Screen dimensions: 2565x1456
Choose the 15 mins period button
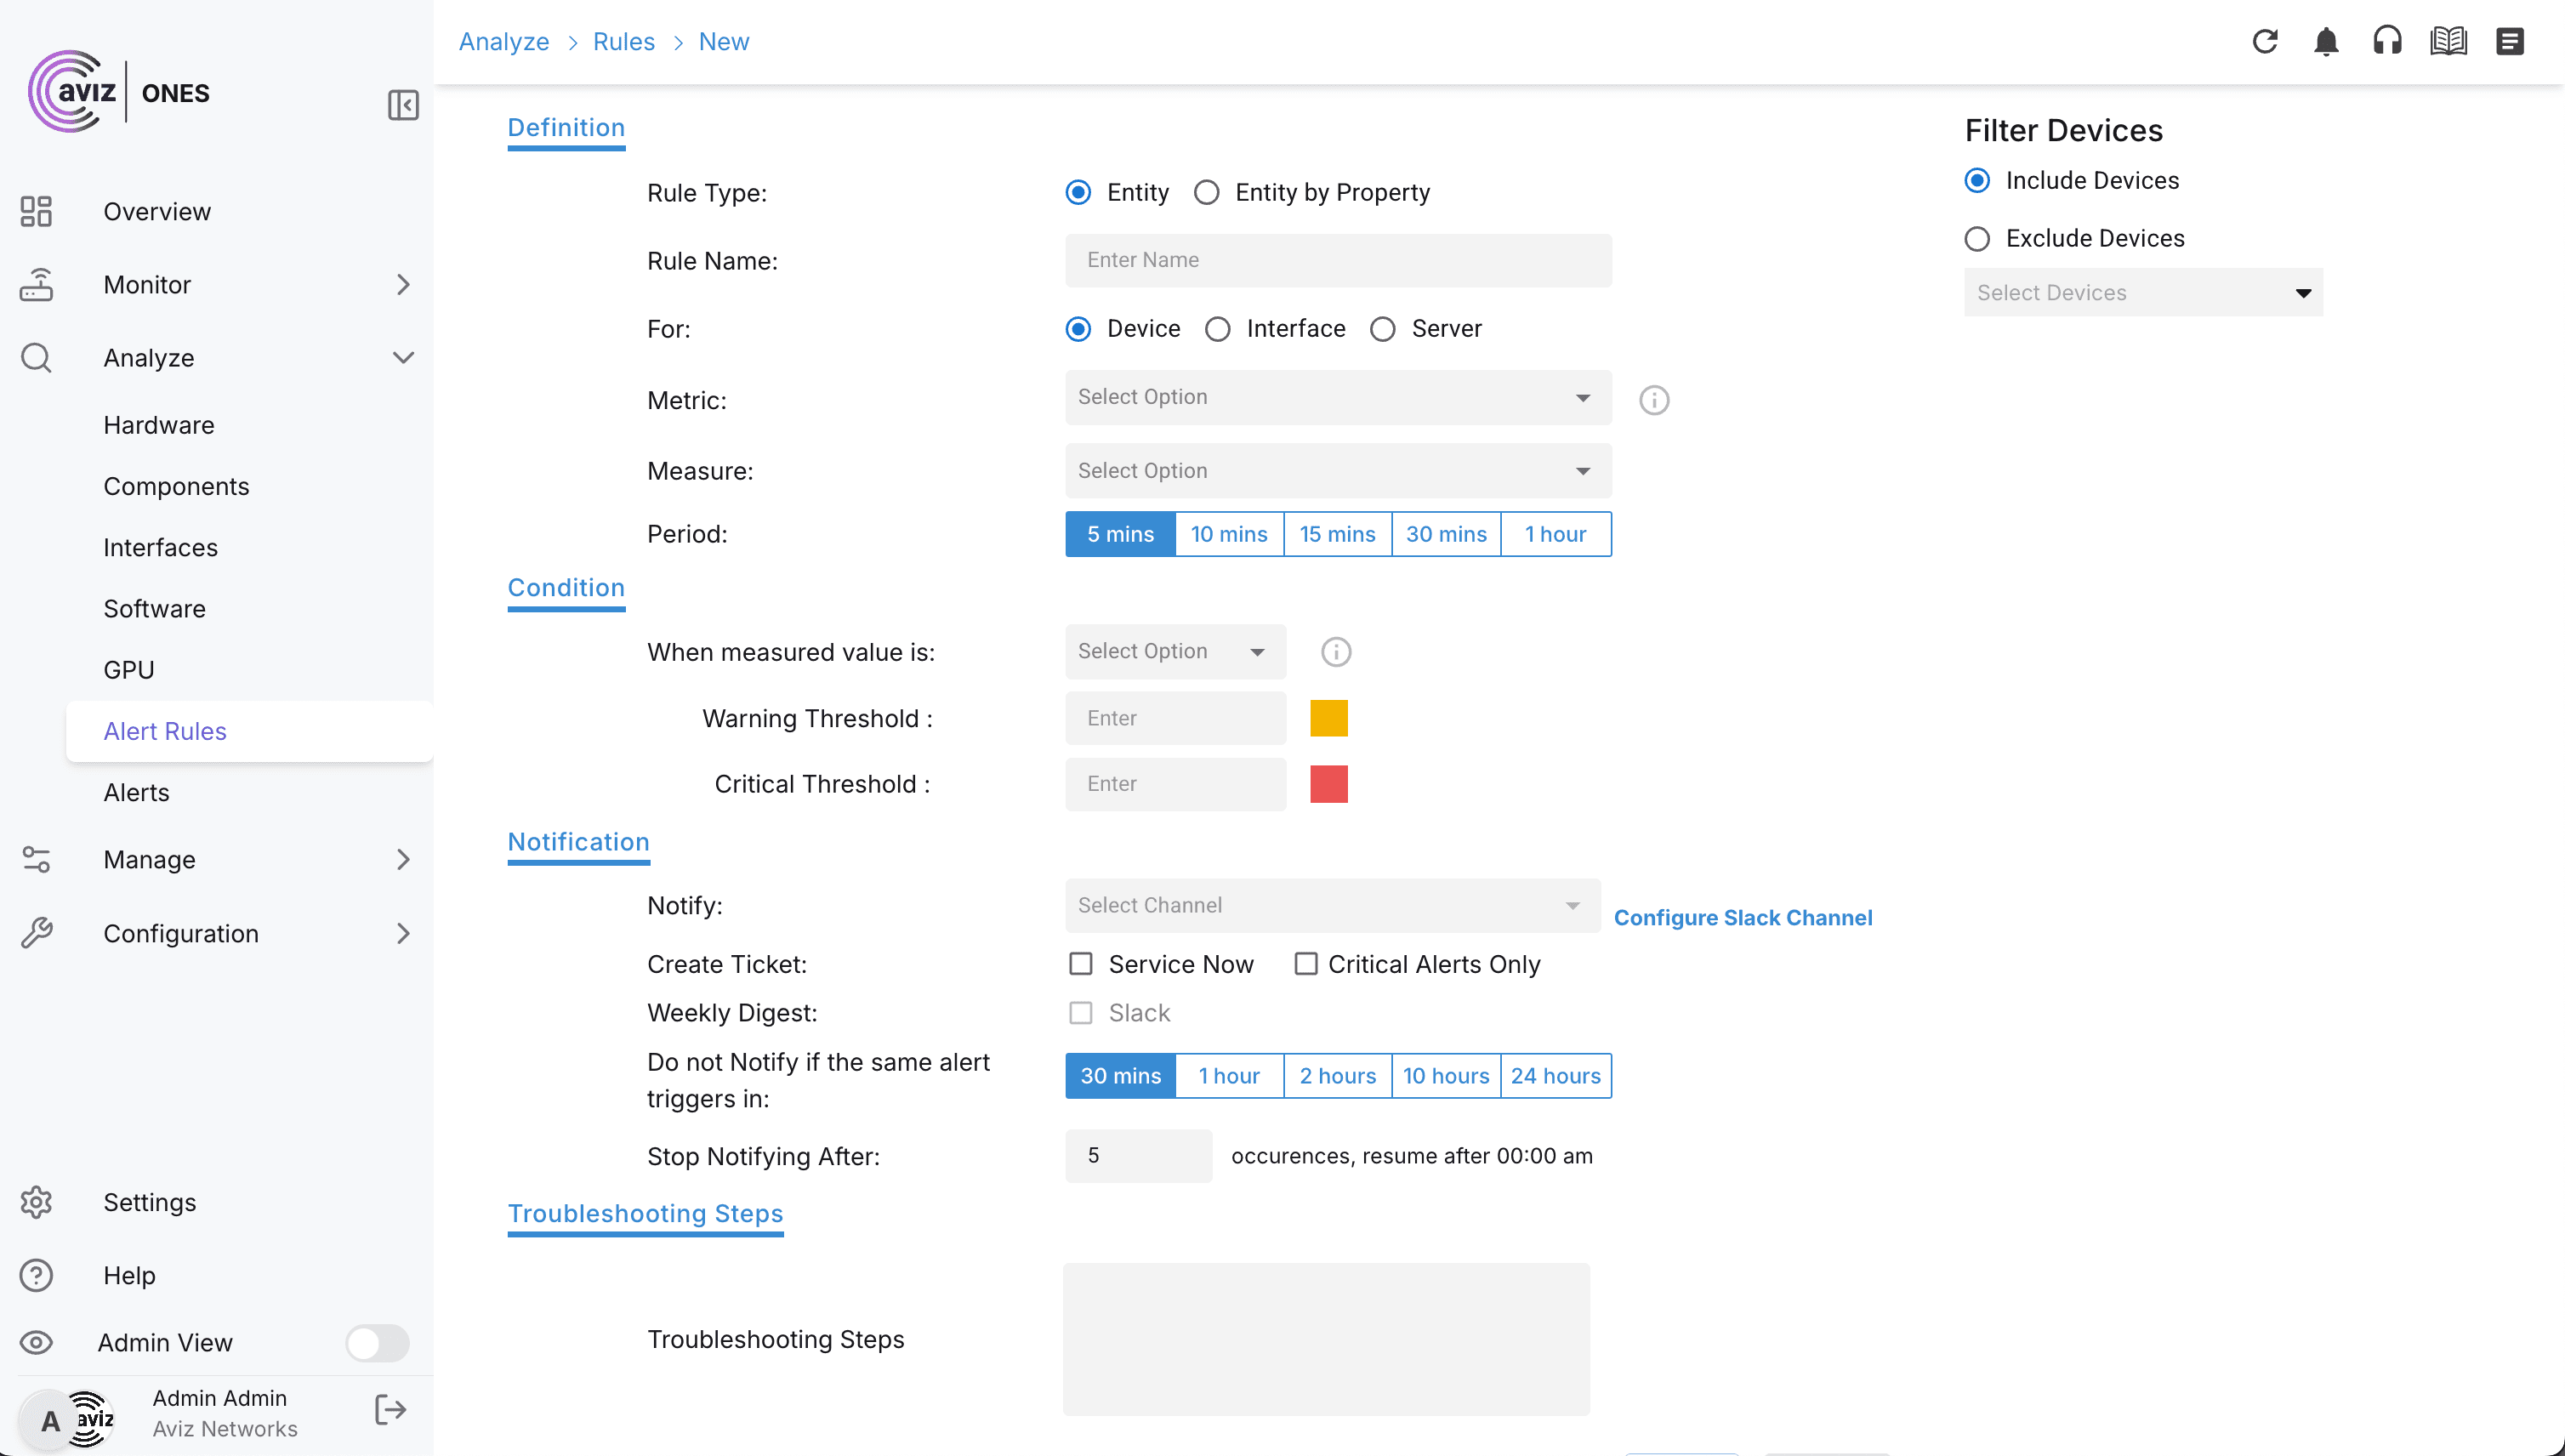pyautogui.click(x=1337, y=534)
